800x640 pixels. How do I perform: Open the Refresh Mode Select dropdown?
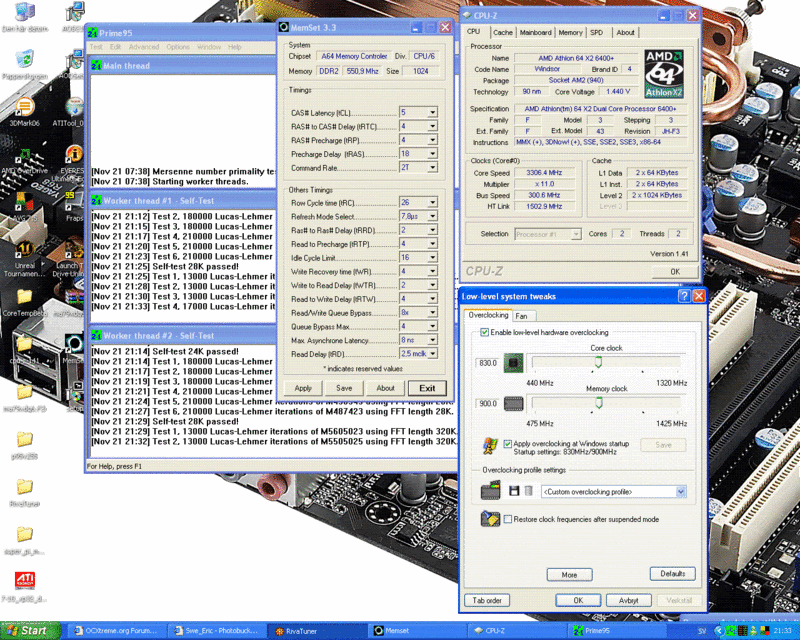(x=433, y=216)
